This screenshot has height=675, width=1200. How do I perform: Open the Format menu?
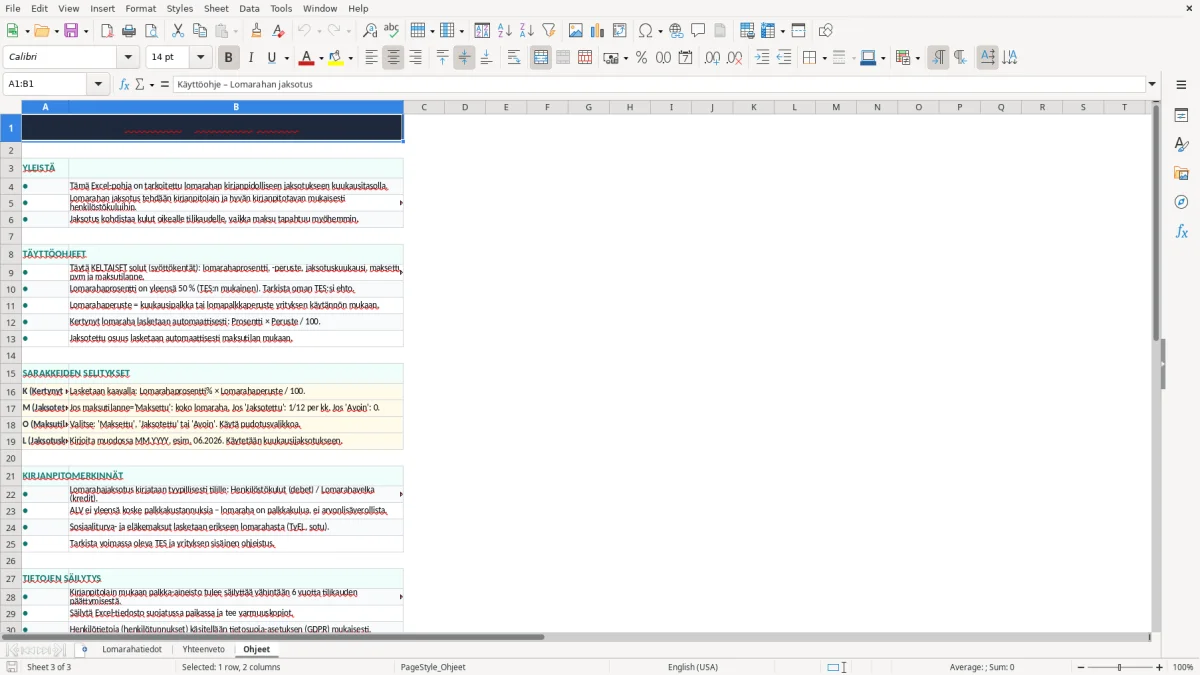click(x=141, y=8)
